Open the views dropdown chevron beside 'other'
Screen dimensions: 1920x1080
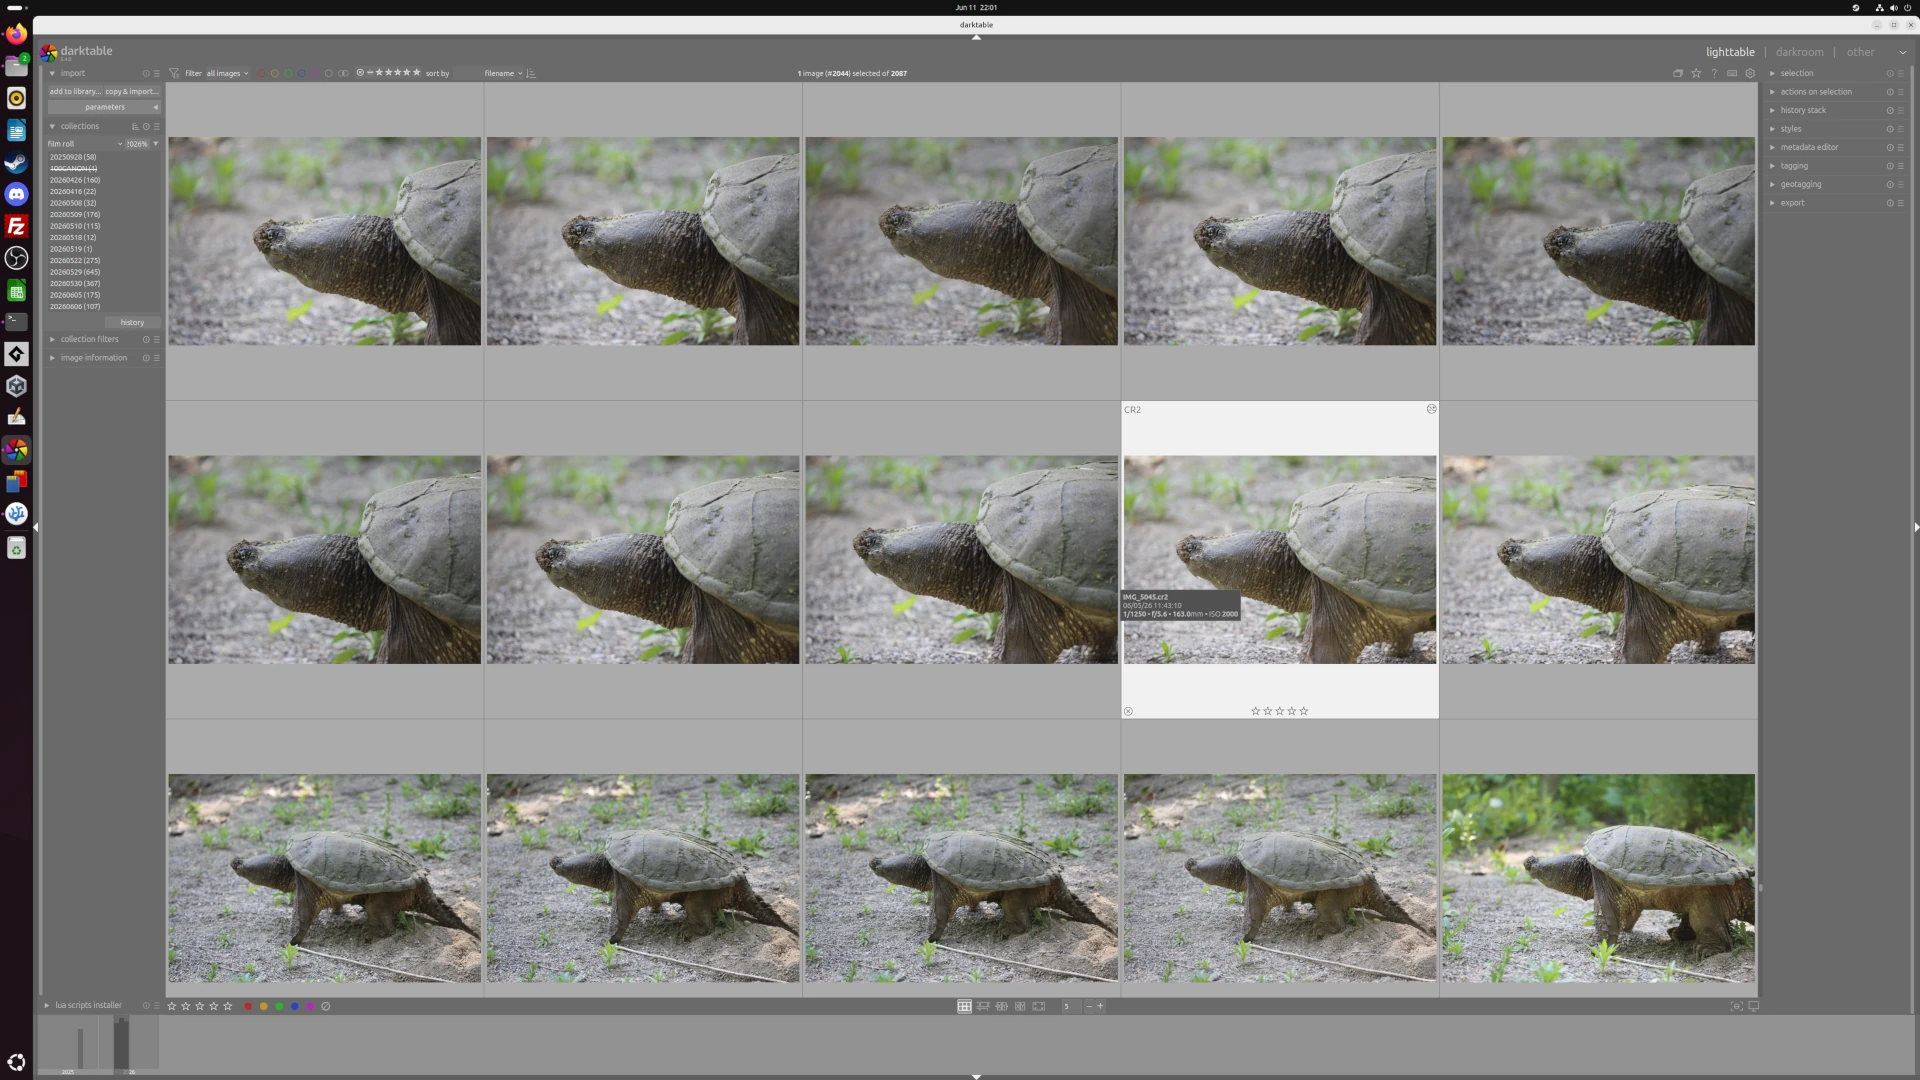1902,52
